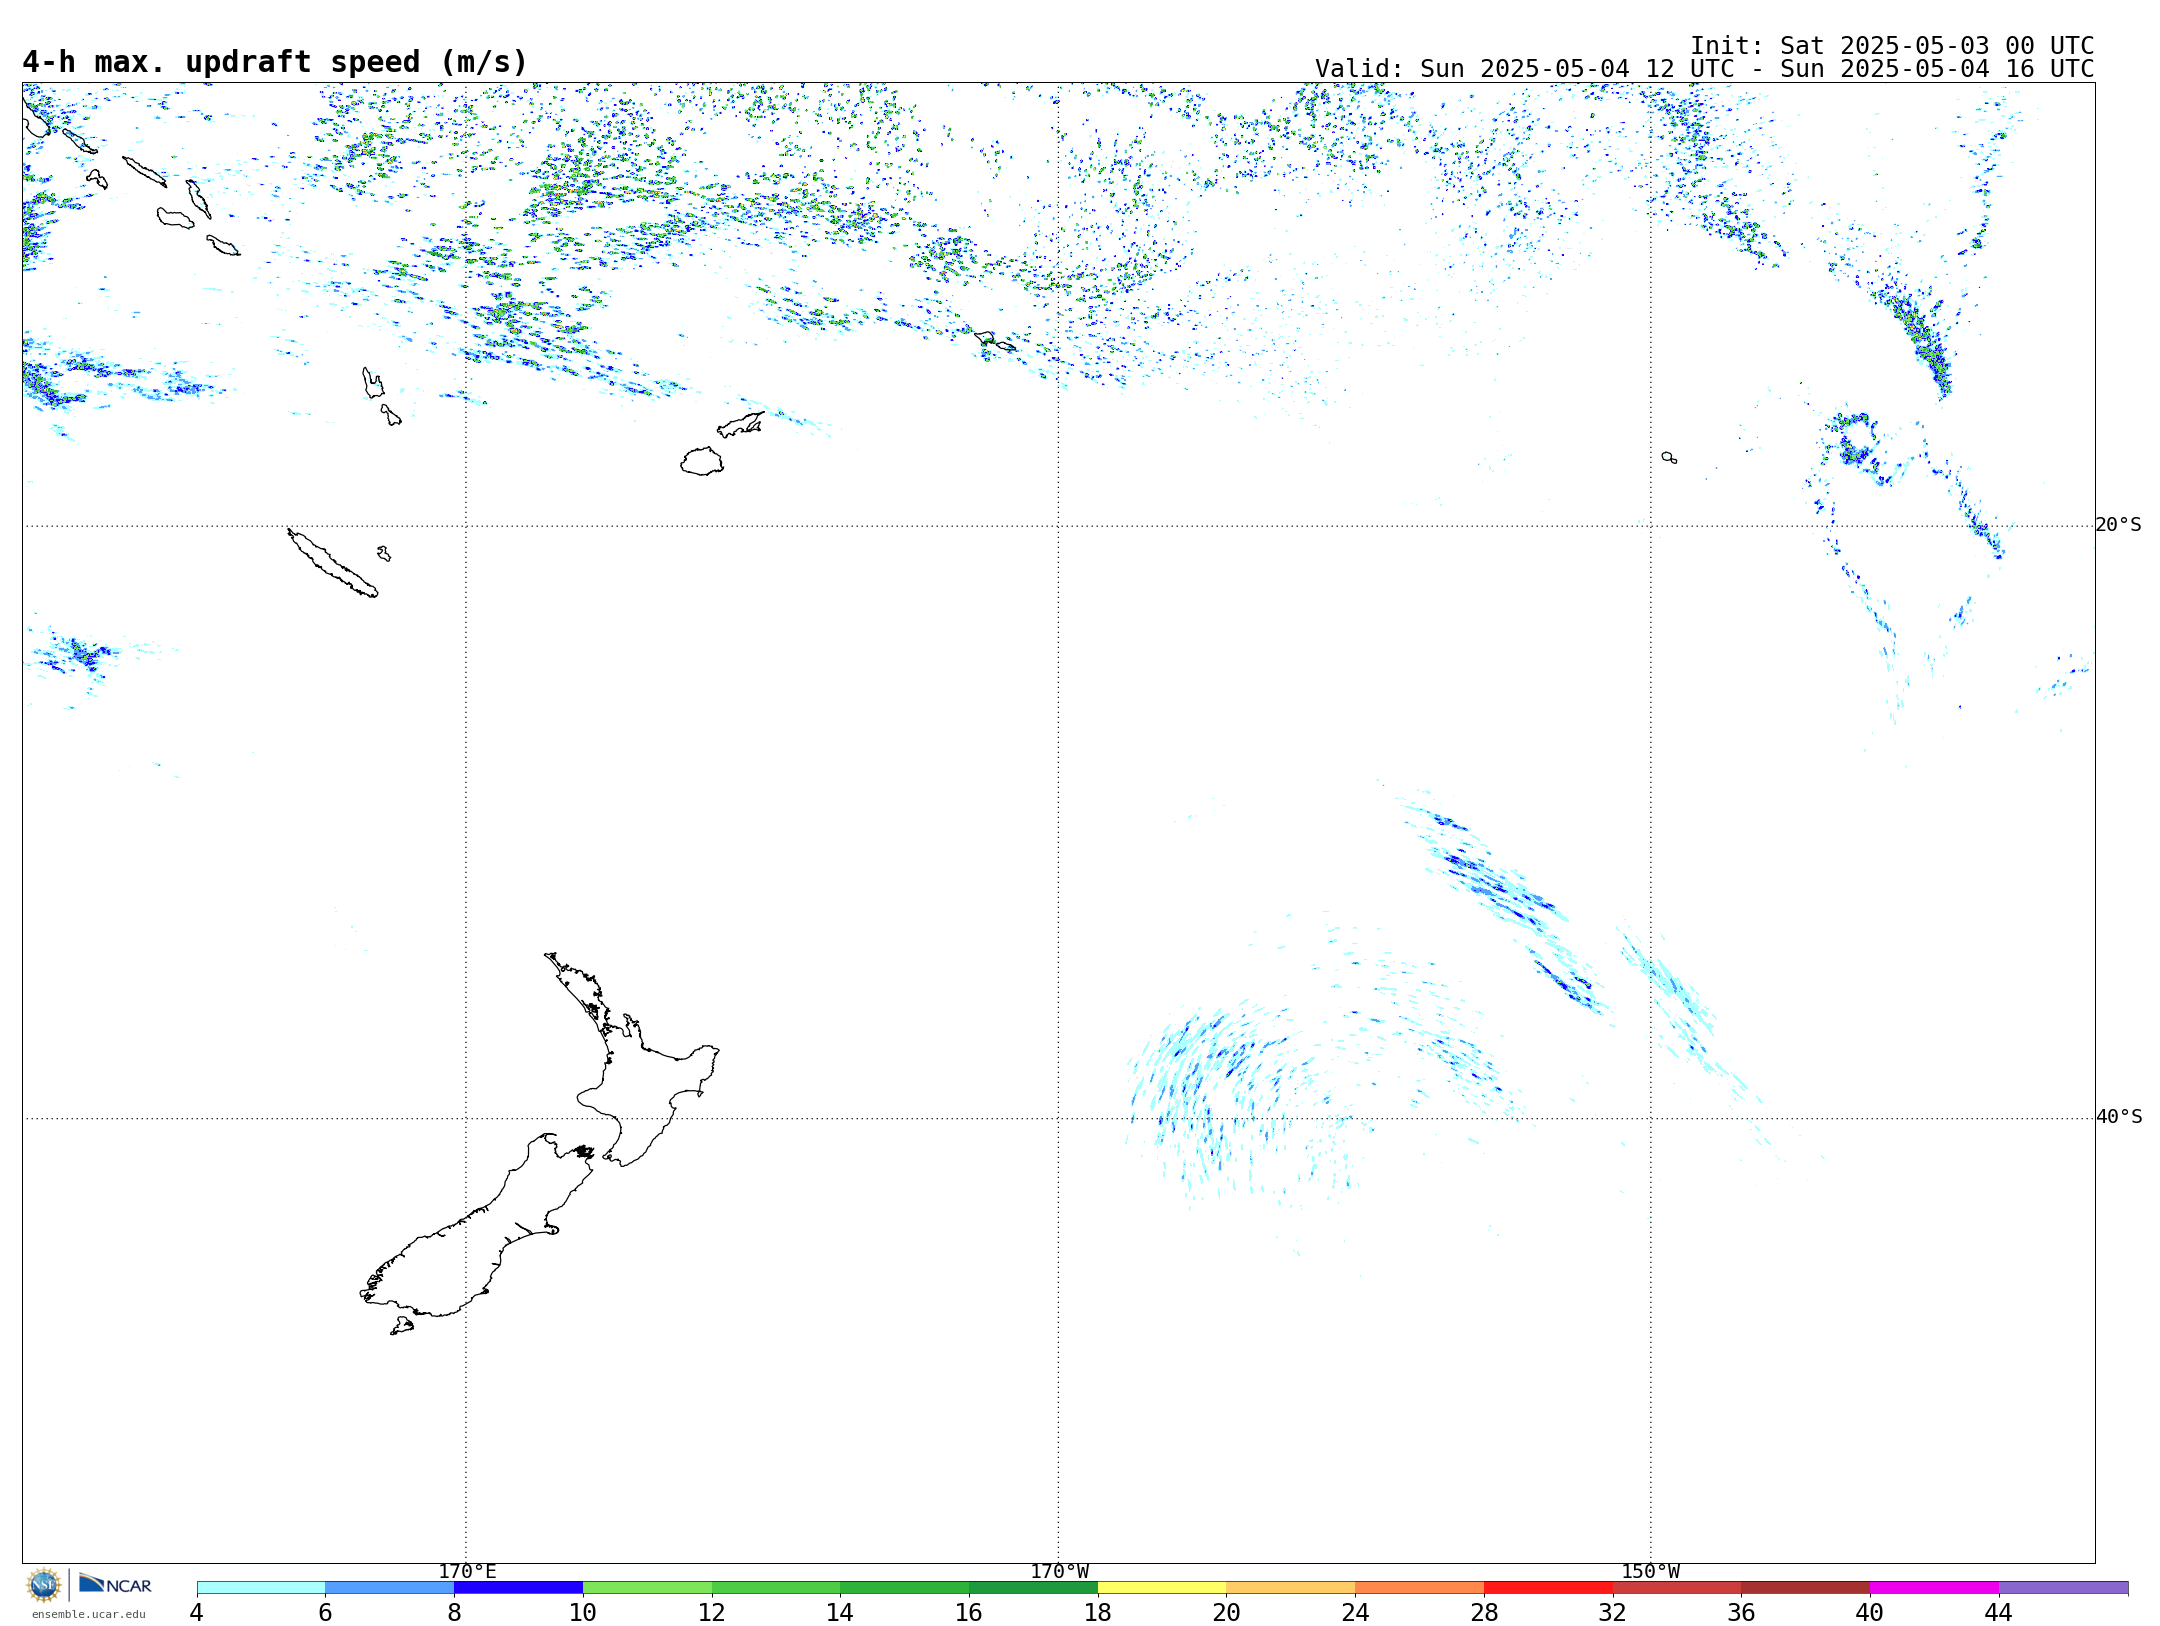Click the colorbar tick label '44'

pos(1998,1612)
